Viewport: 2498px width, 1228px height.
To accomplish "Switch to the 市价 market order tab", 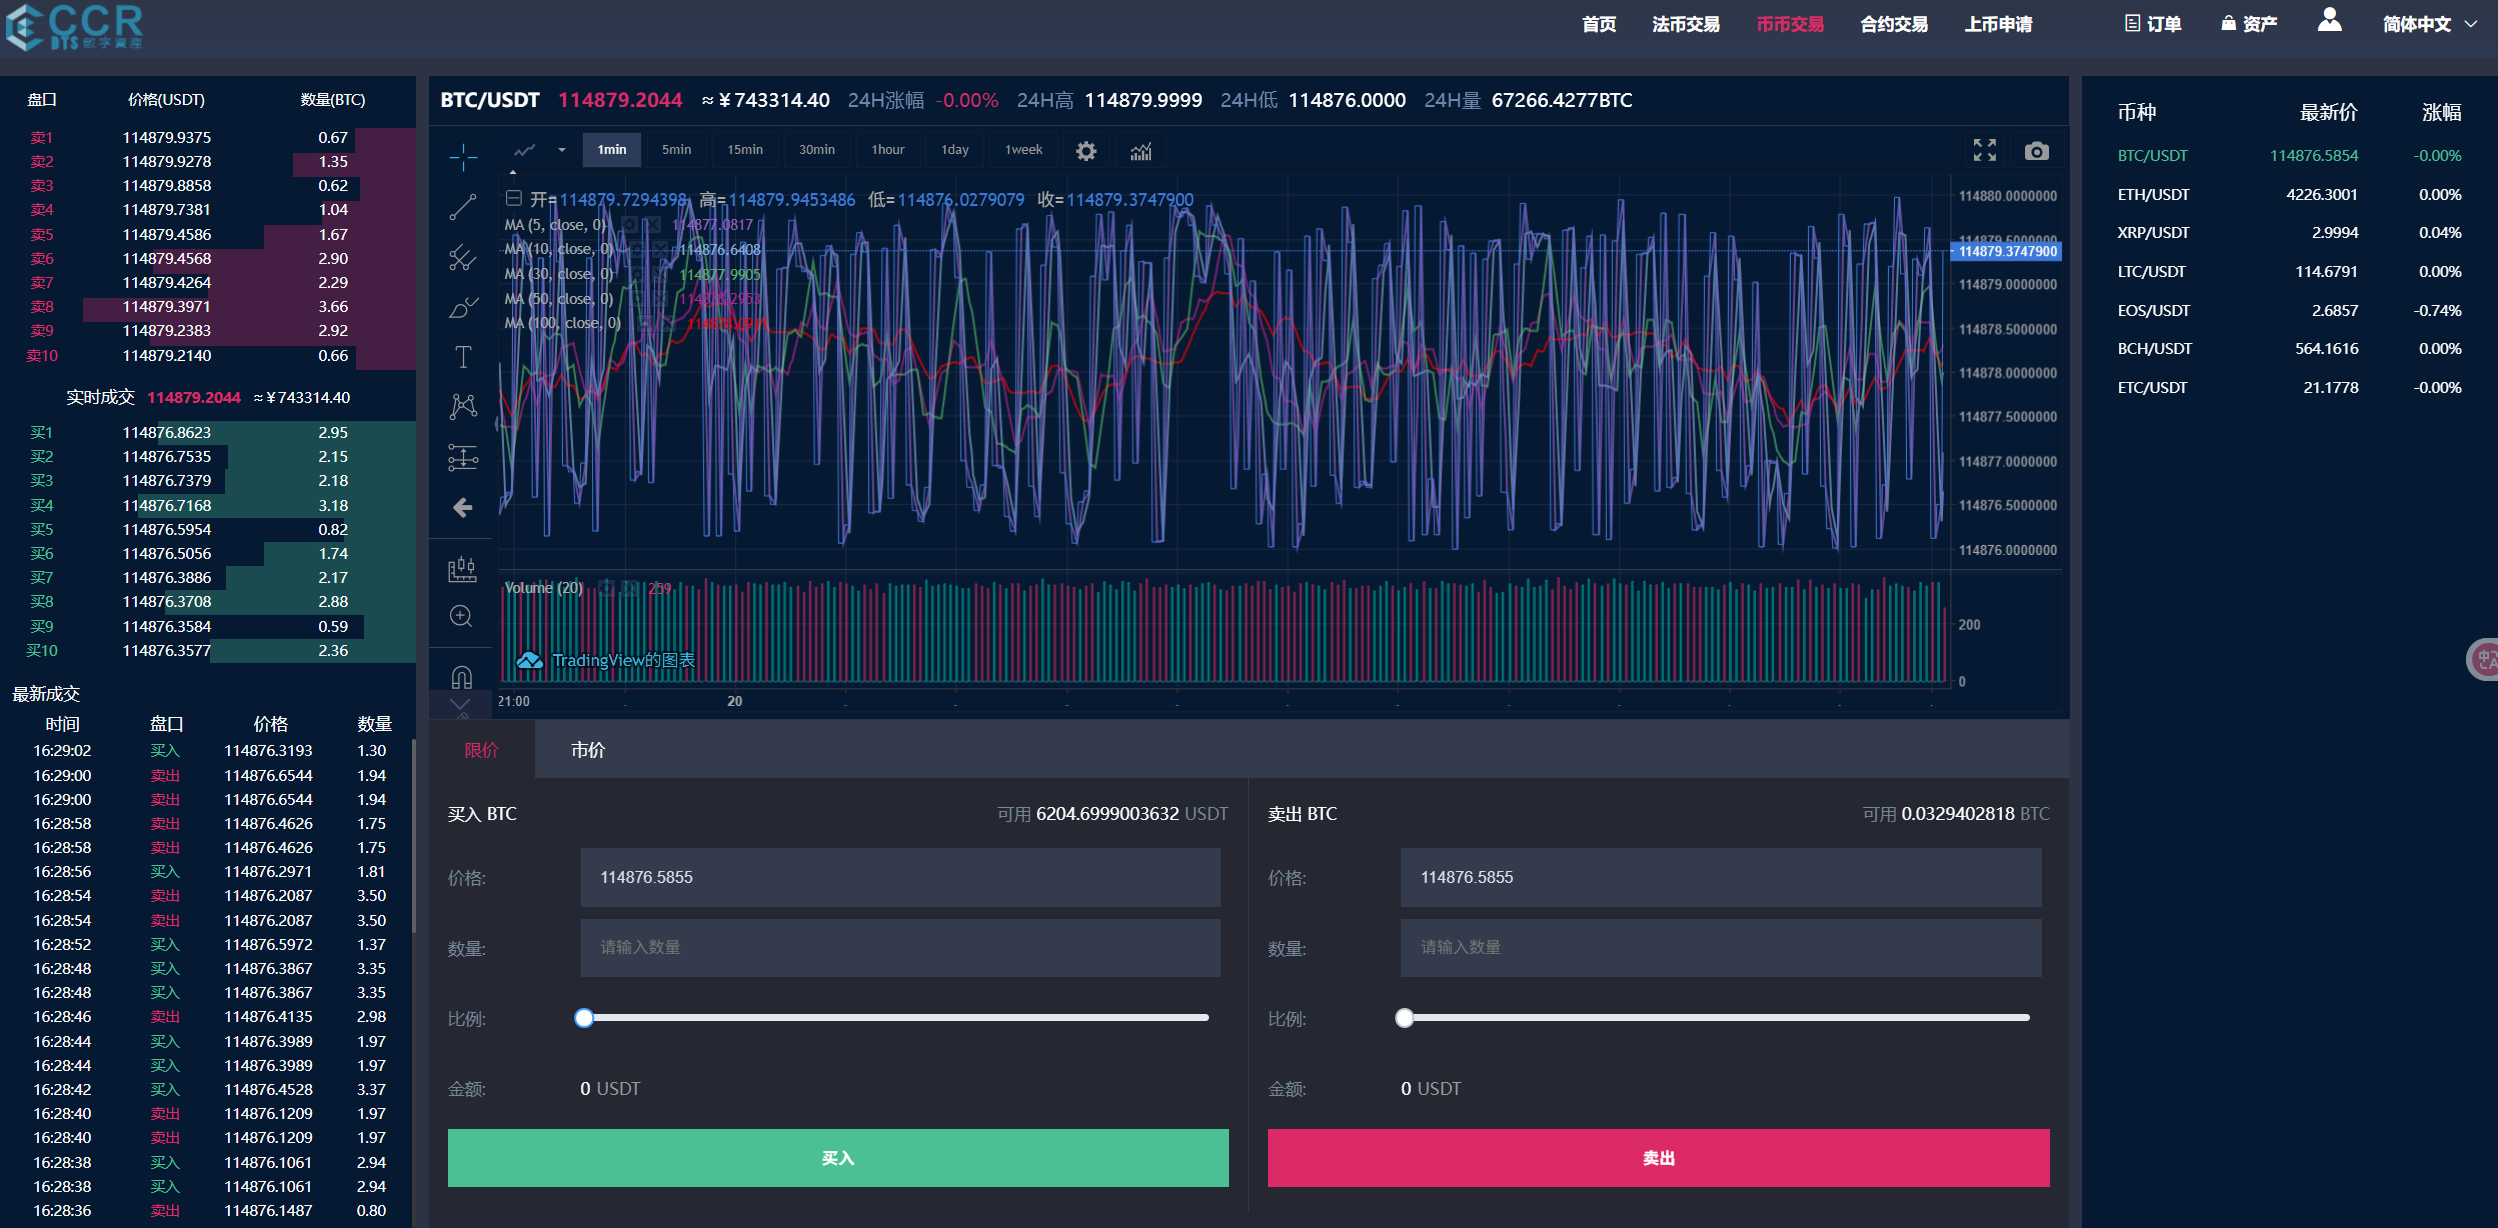I will (x=588, y=750).
